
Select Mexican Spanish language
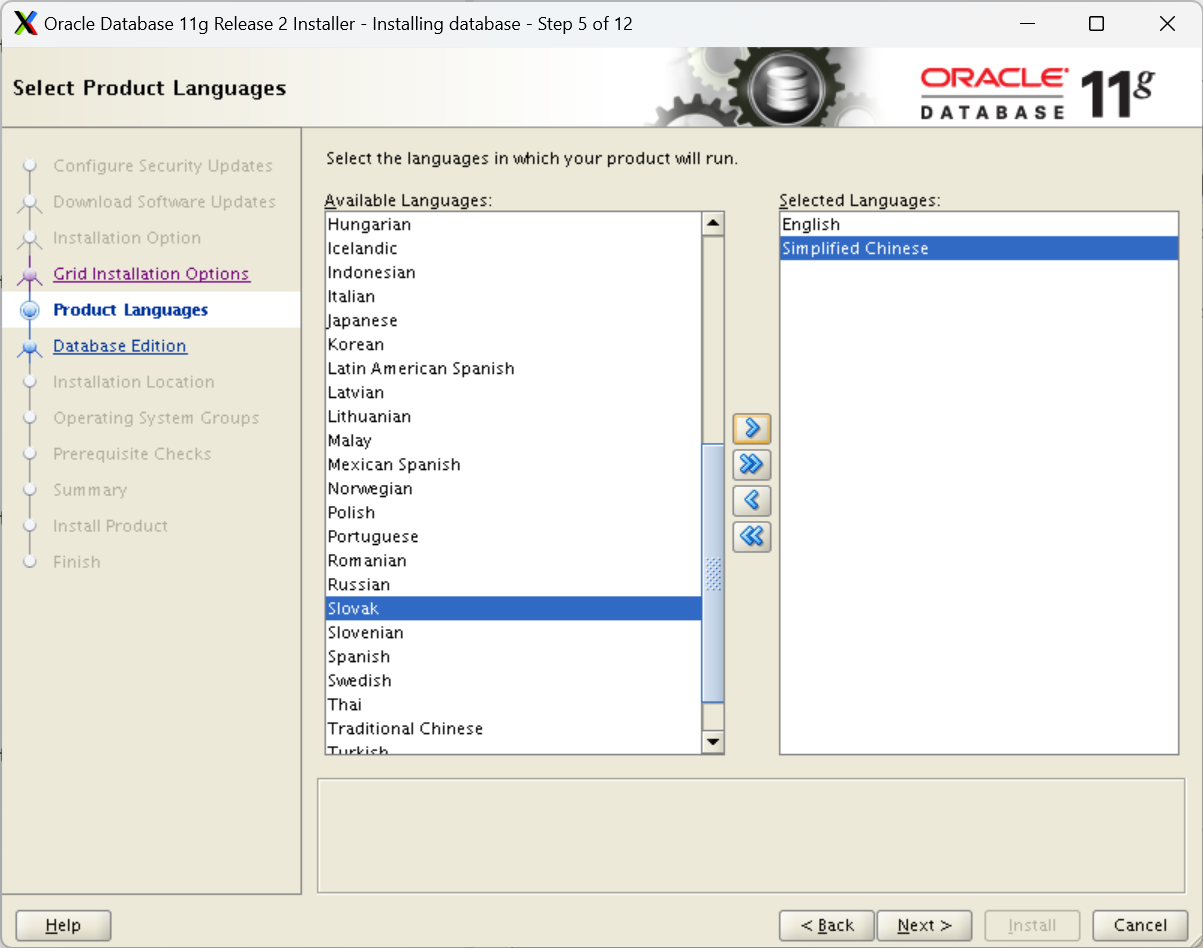513,465
